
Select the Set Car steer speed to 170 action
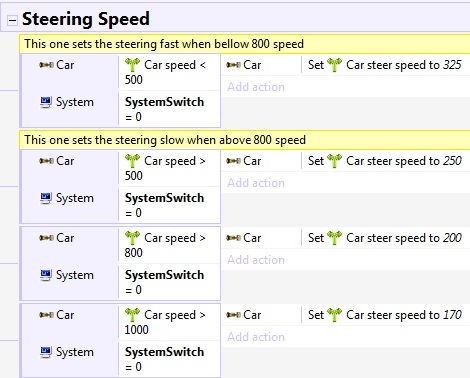point(385,315)
